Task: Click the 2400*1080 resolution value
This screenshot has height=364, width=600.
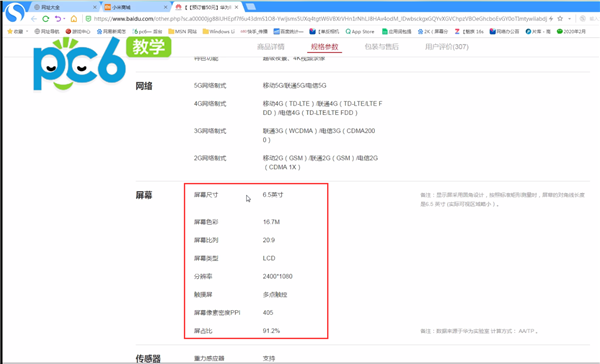Action: point(277,276)
